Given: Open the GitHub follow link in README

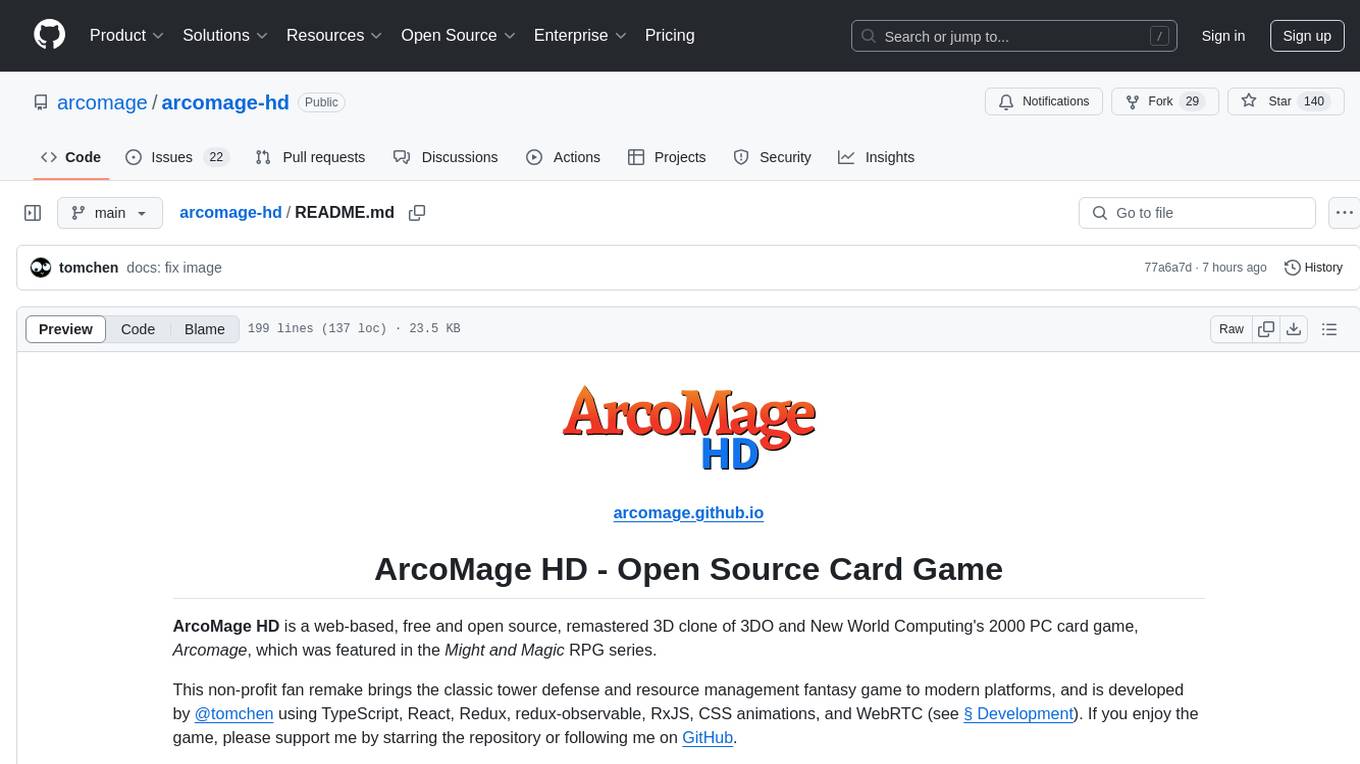Looking at the screenshot, I should tap(708, 738).
